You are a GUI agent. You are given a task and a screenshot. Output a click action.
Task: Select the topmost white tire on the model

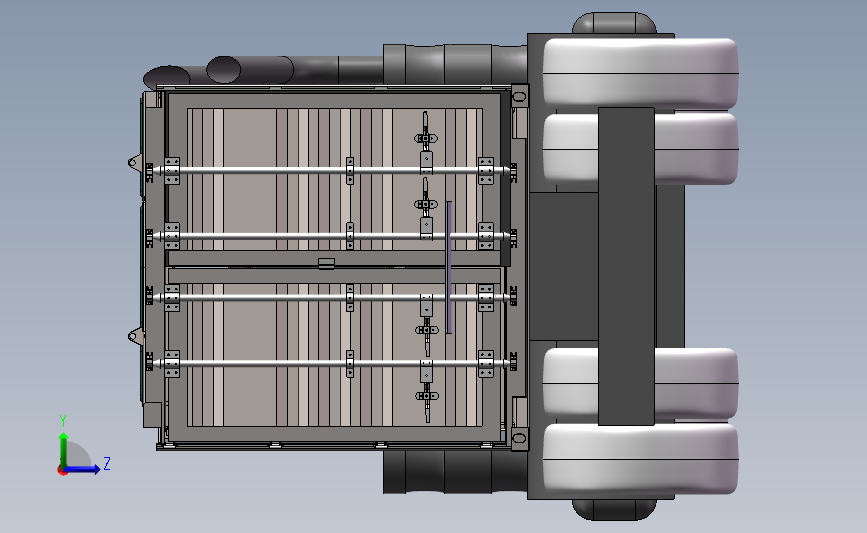640,72
